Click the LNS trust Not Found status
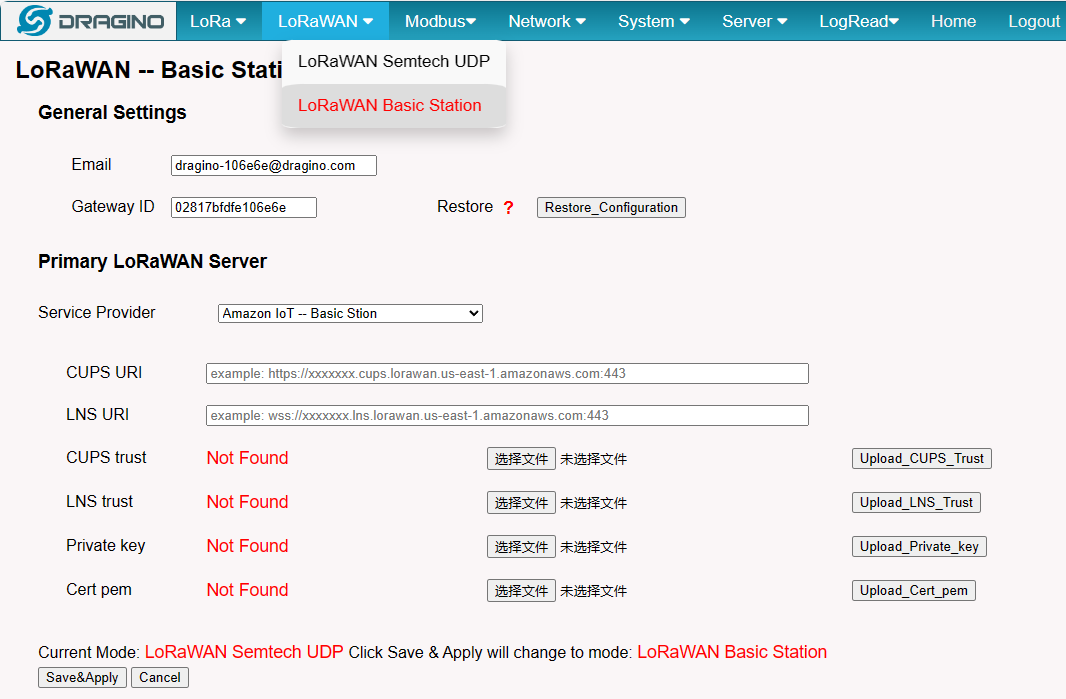This screenshot has width=1066, height=699. (x=247, y=502)
